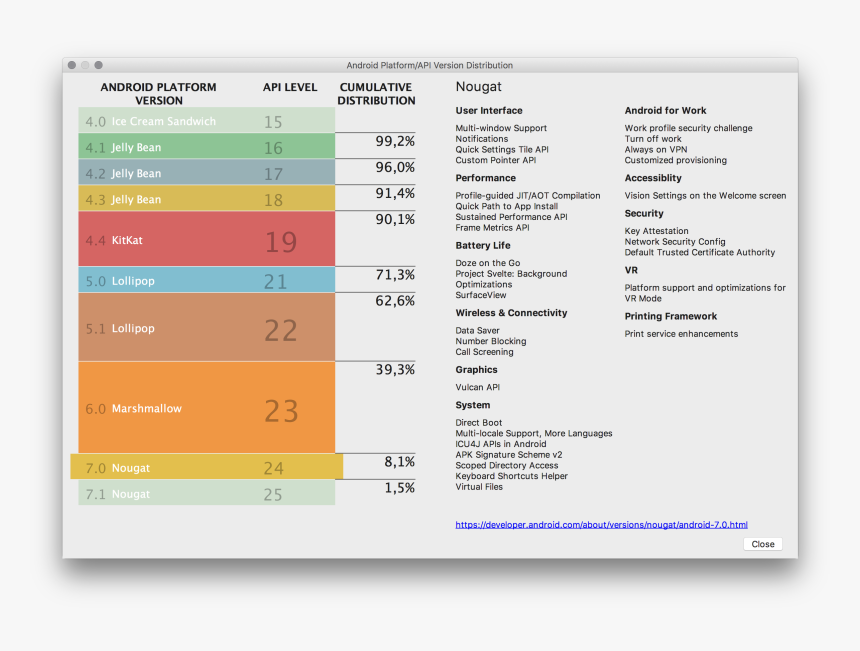The image size is (860, 651).
Task: Click the Always on VPN text
Action: point(655,149)
